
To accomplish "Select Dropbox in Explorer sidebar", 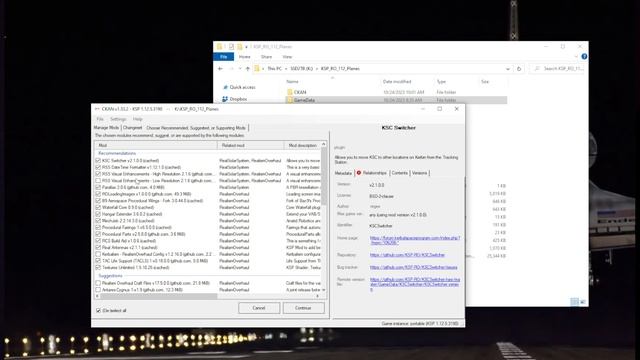I will click(235, 99).
